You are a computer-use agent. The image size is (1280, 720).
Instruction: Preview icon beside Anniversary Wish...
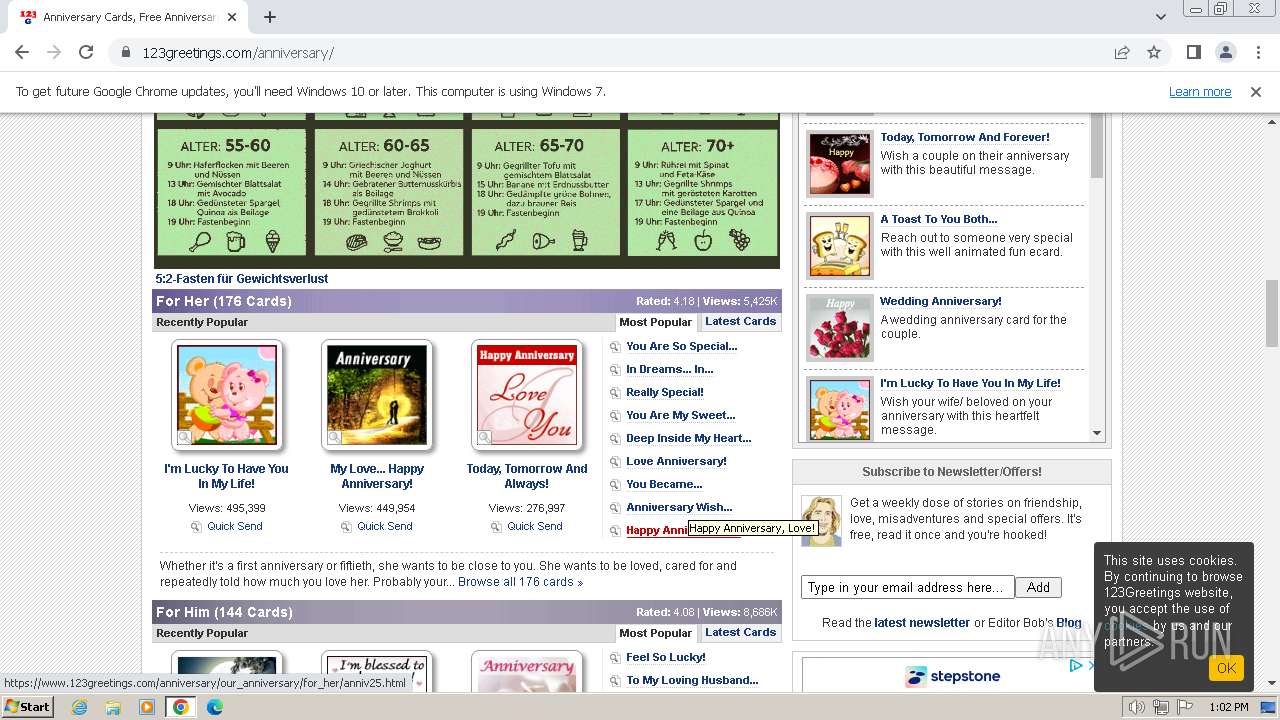pos(615,508)
